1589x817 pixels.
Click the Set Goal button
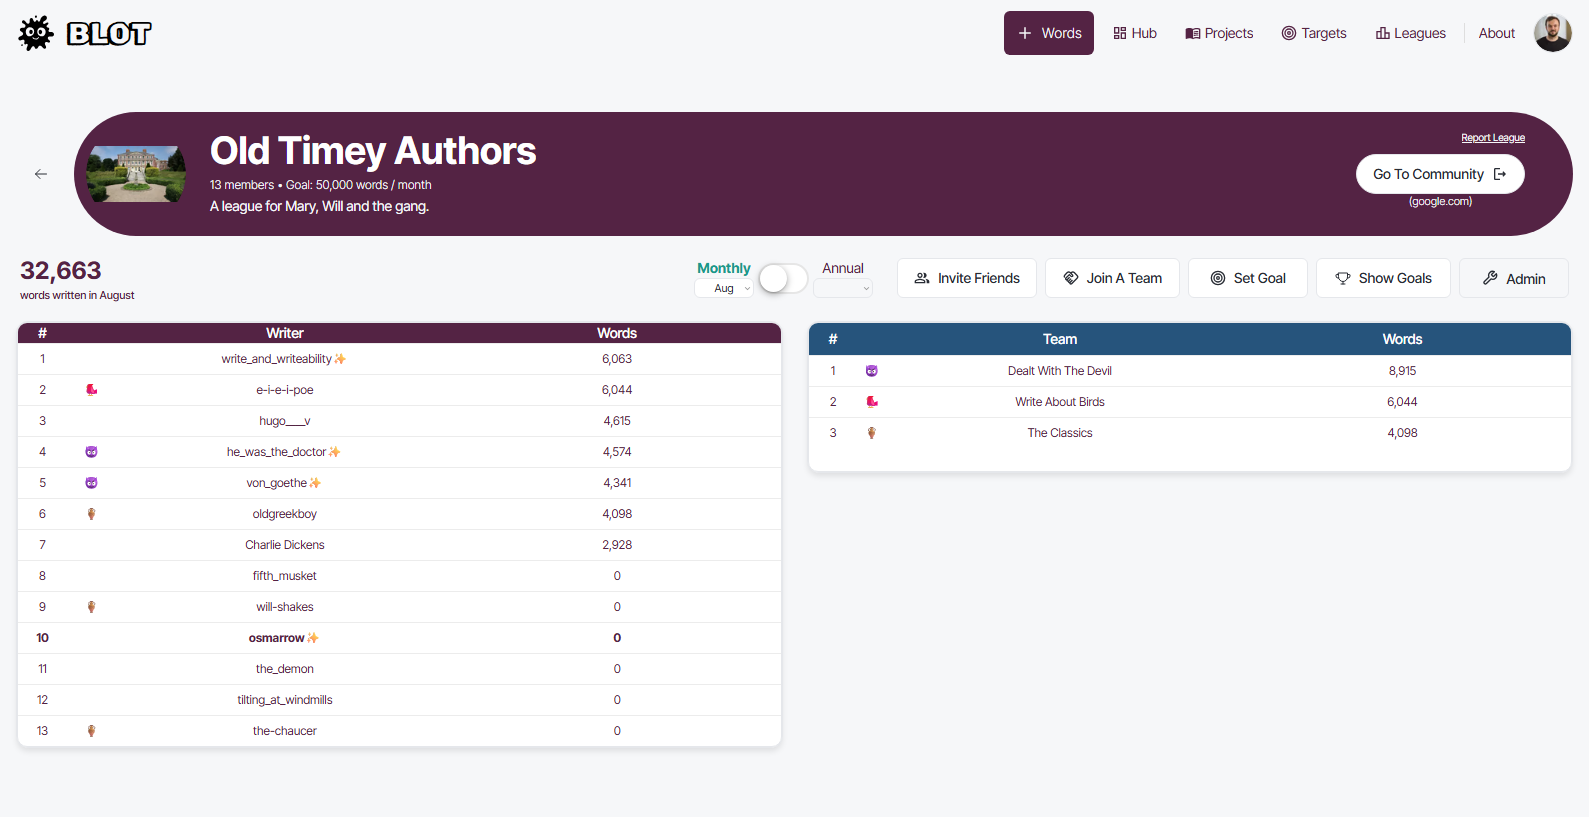click(x=1248, y=278)
